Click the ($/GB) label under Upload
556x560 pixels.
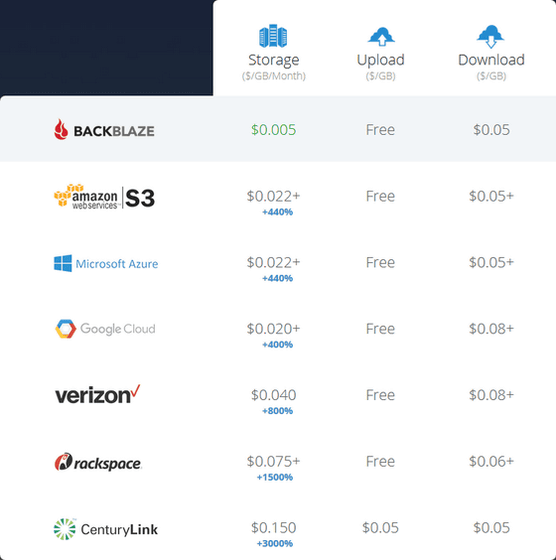click(381, 76)
